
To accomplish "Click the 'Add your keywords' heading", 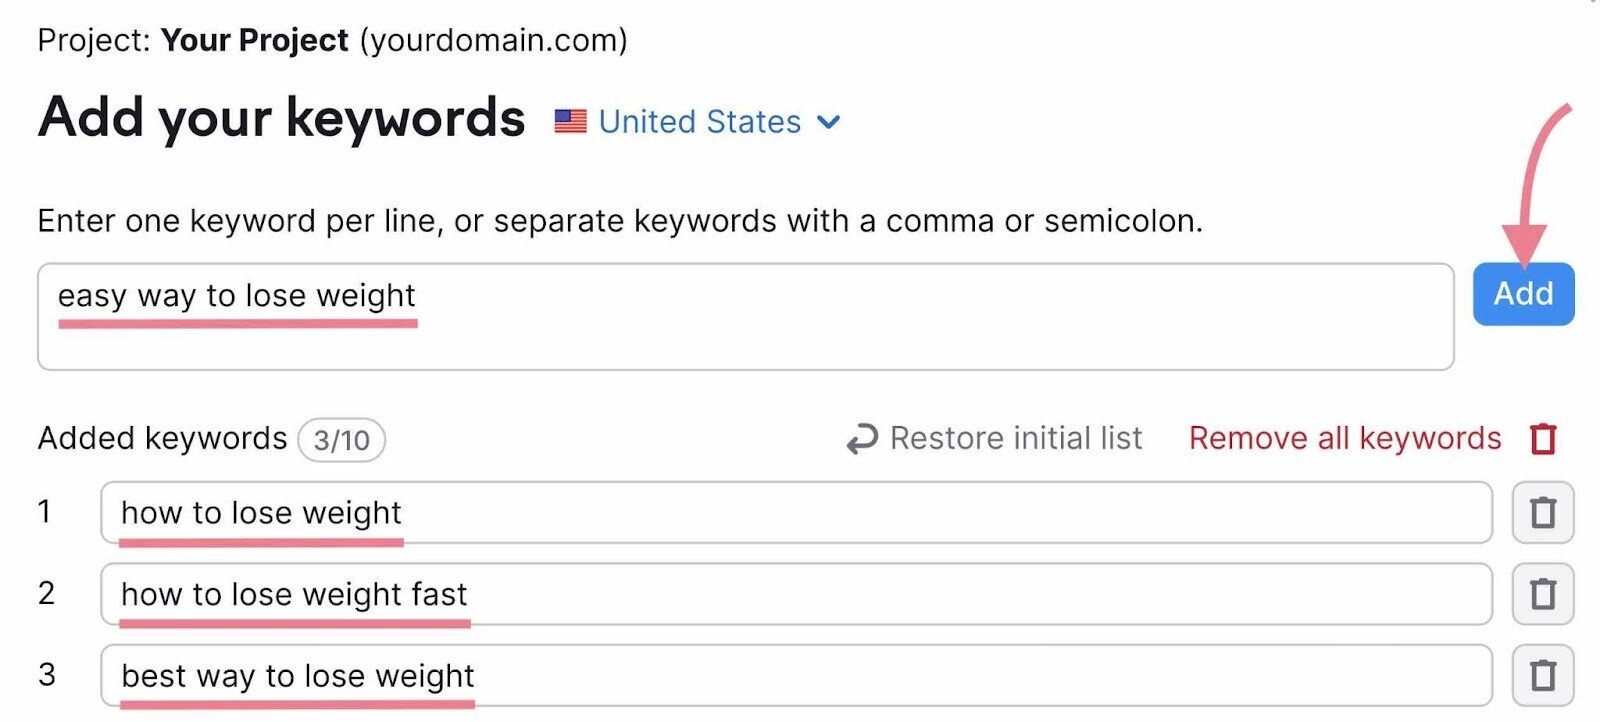I will coord(281,118).
